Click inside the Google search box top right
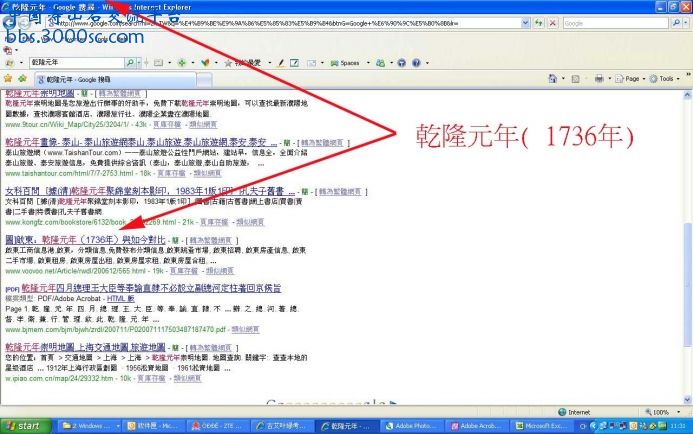Image resolution: width=693 pixels, height=434 pixels. tap(616, 23)
